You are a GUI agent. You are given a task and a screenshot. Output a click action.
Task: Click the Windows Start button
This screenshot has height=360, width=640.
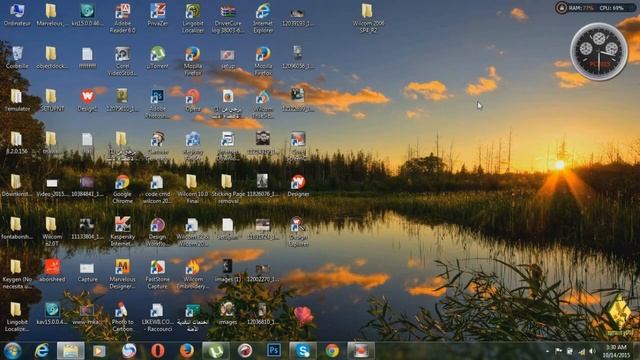tap(12, 351)
